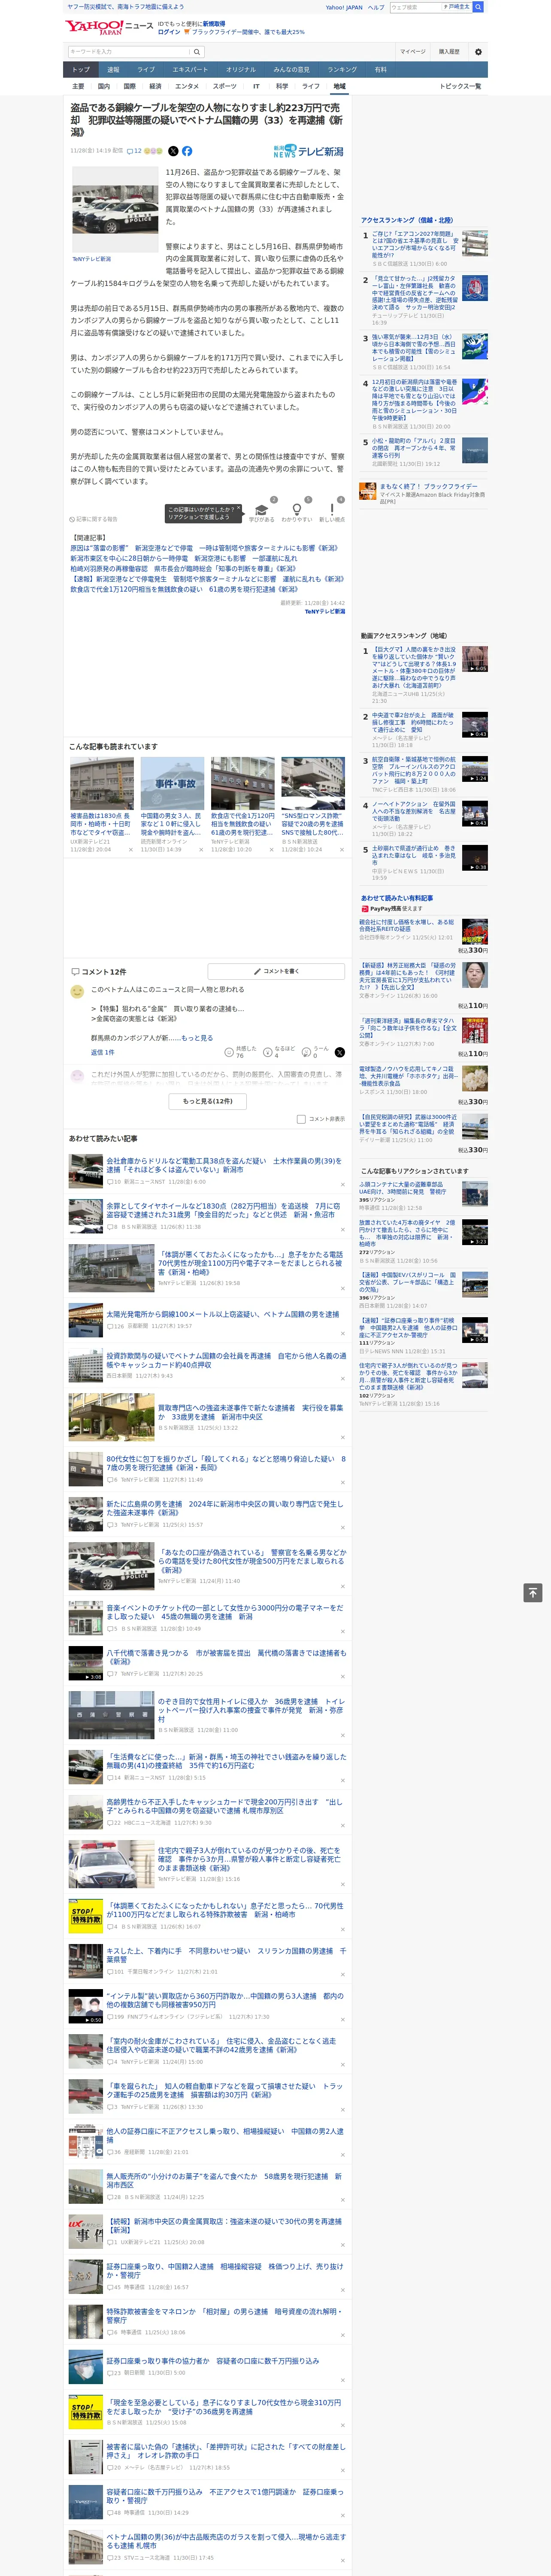Open the エキスパート navigation tab
The width and height of the screenshot is (551, 2576).
pyautogui.click(x=190, y=70)
